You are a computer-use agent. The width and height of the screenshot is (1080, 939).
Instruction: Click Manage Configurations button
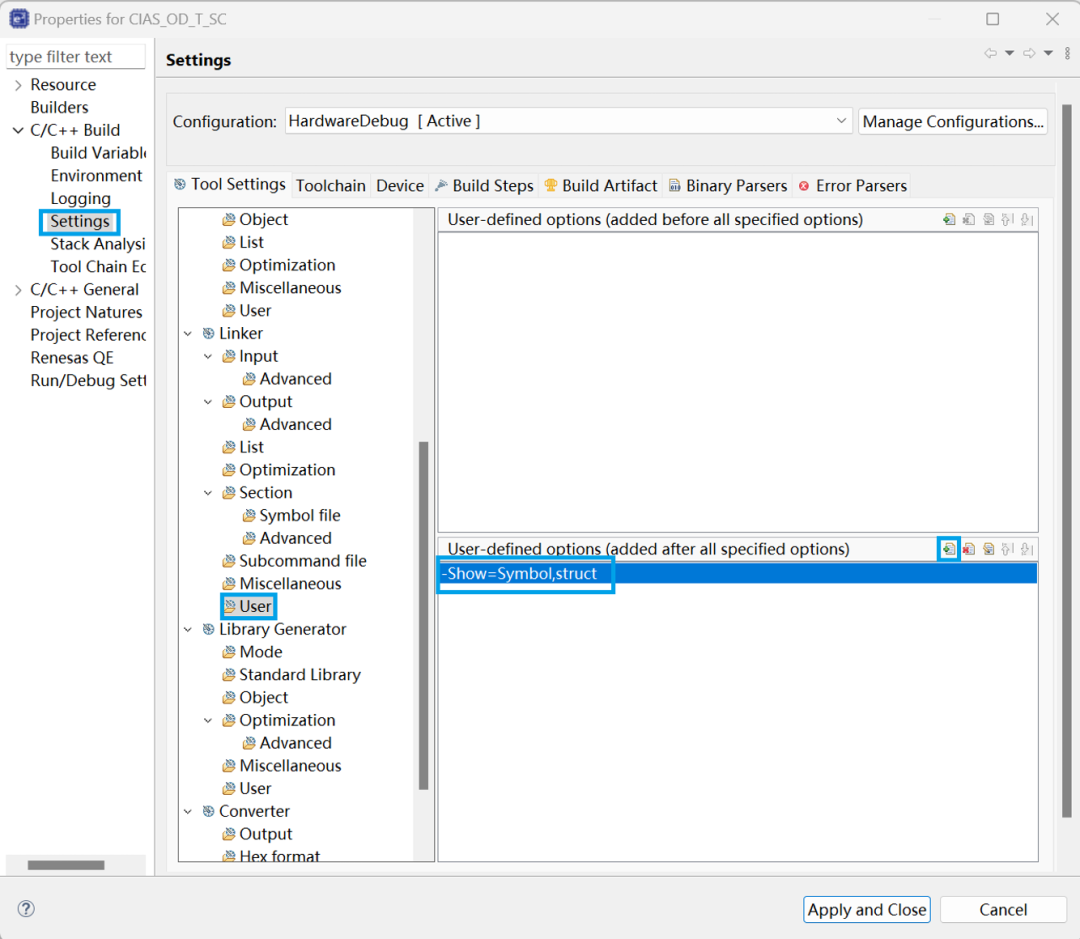point(953,122)
